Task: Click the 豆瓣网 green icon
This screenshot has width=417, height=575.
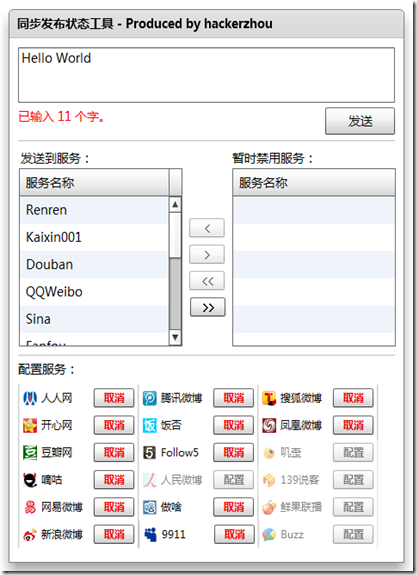Action: coord(30,453)
